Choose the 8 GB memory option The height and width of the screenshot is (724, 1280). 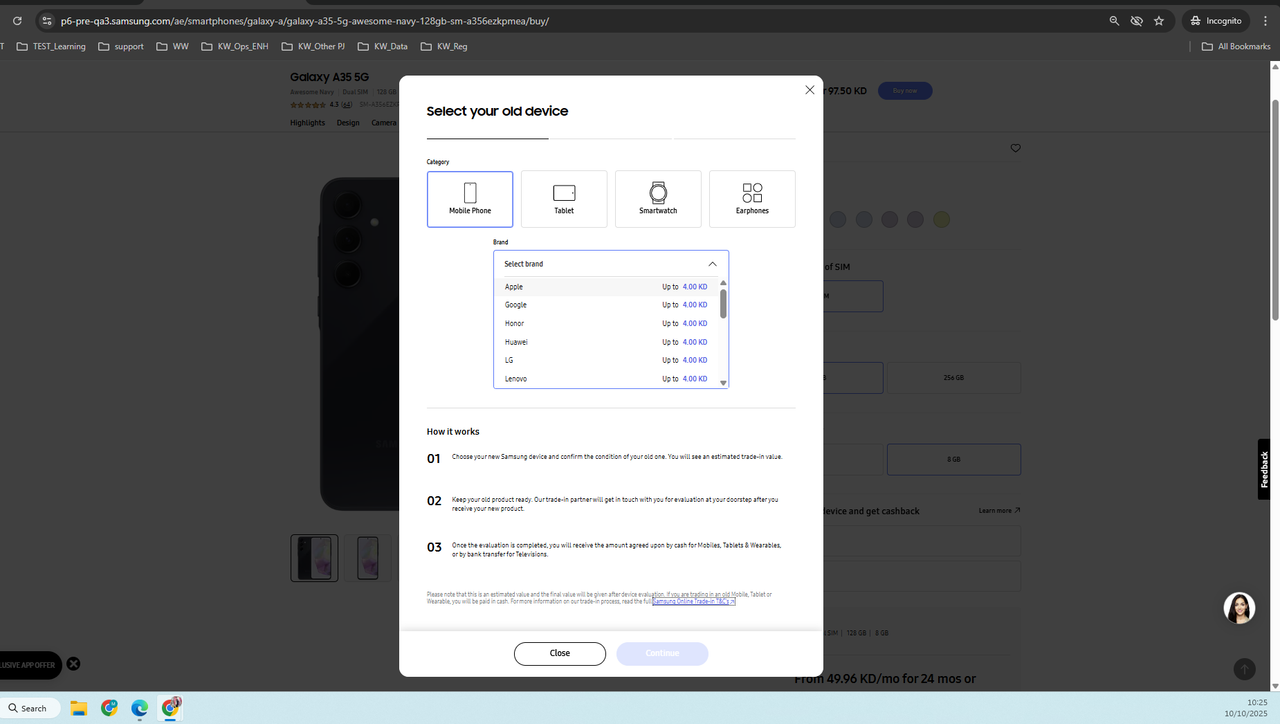point(953,459)
